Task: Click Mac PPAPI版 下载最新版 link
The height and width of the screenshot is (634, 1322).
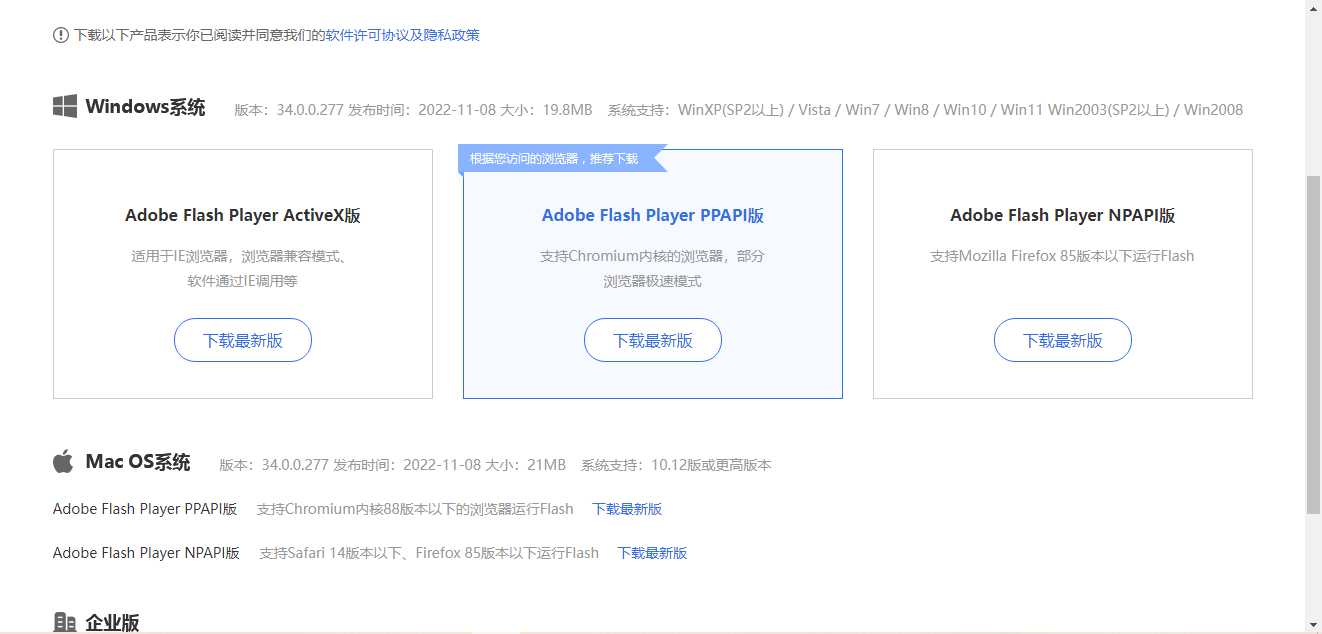Action: (627, 509)
